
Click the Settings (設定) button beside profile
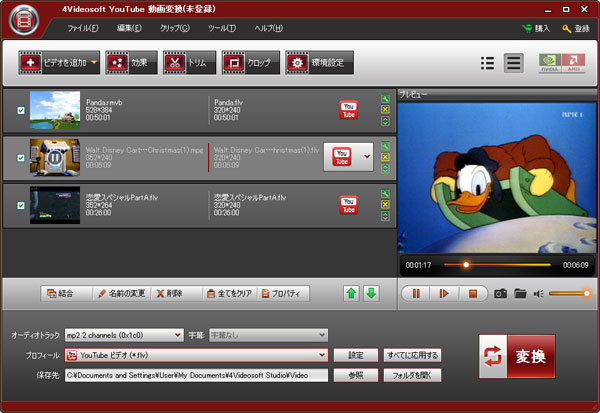356,355
